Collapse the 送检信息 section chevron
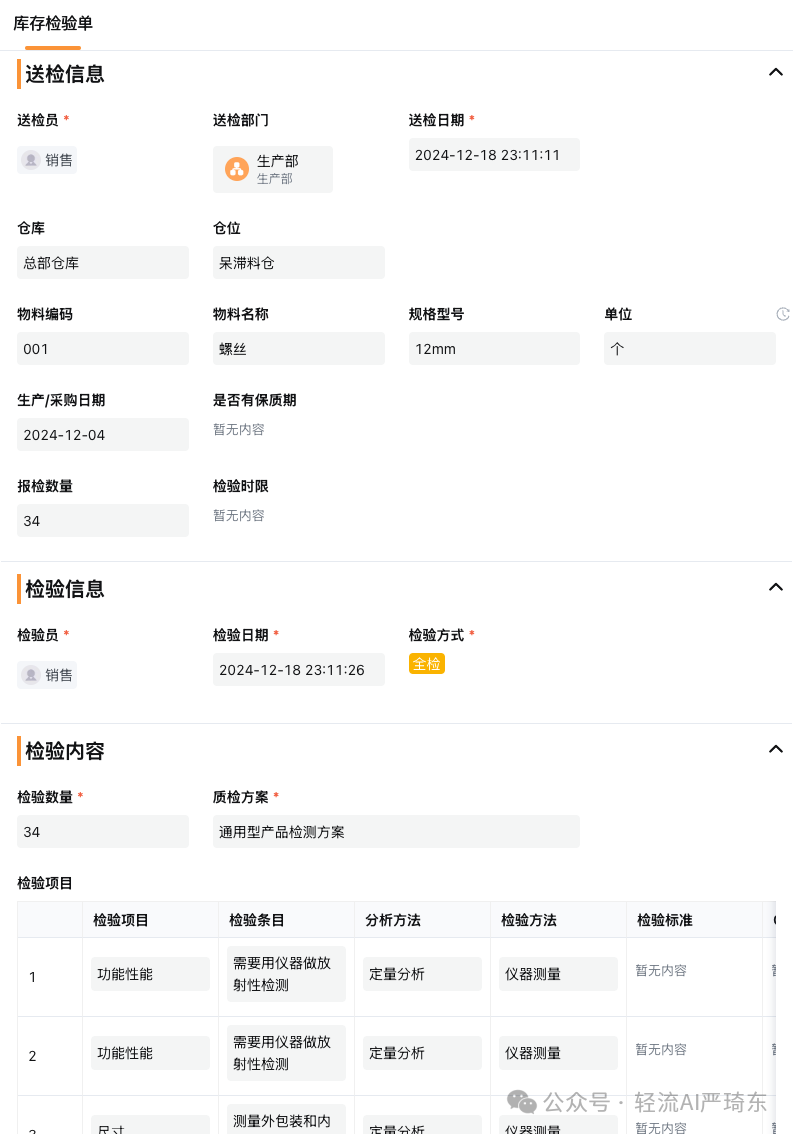This screenshot has width=793, height=1134. click(x=776, y=72)
